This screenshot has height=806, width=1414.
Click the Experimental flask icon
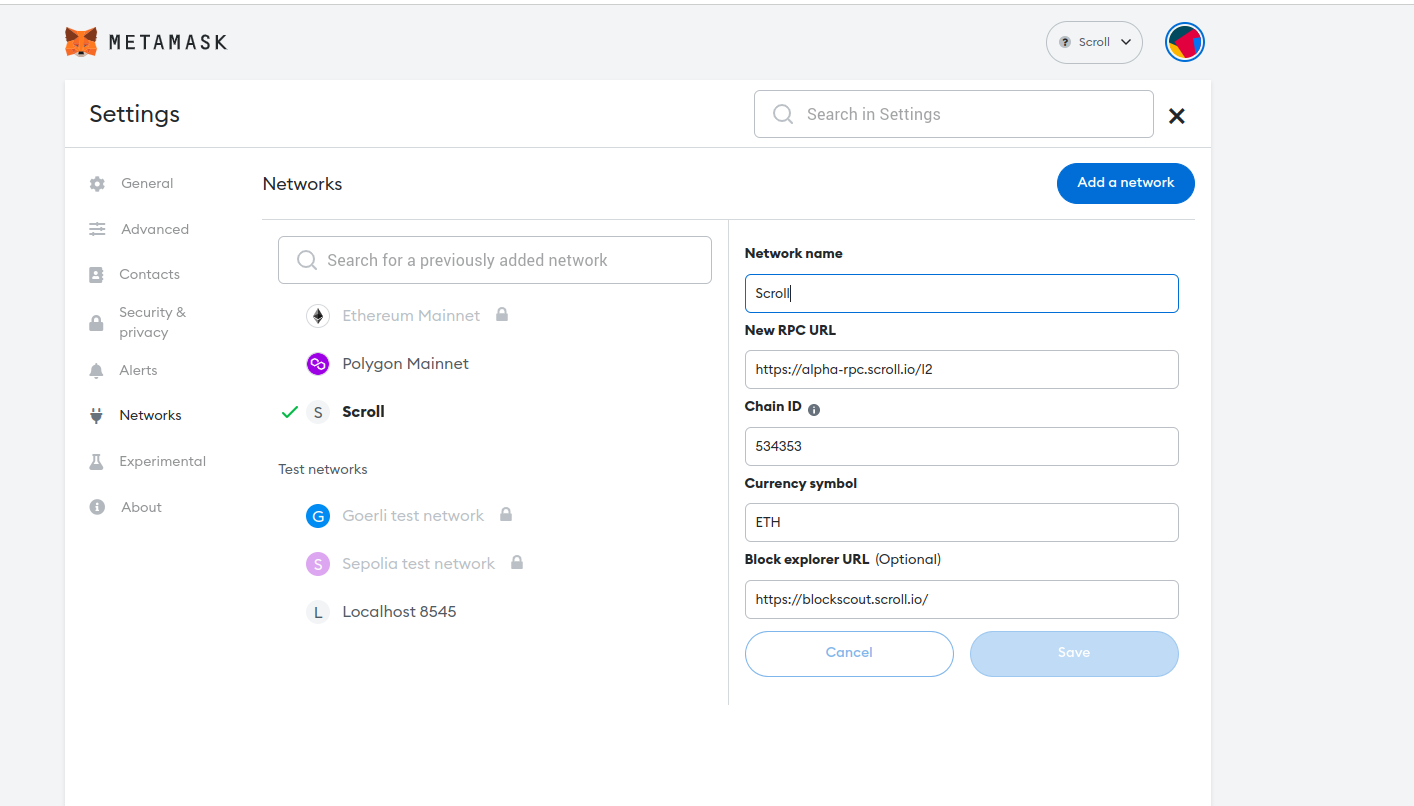point(96,462)
